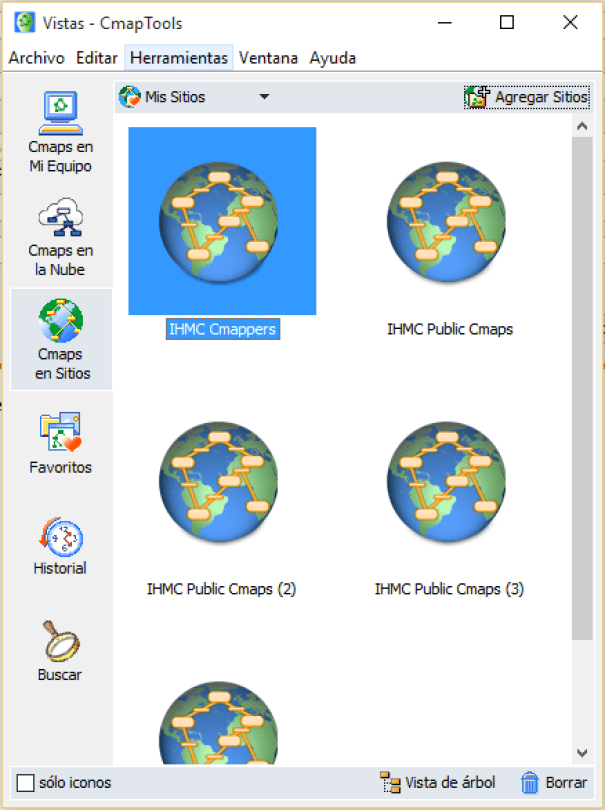Expand the Mis Sitios dropdown
This screenshot has width=605, height=810.
click(x=264, y=97)
